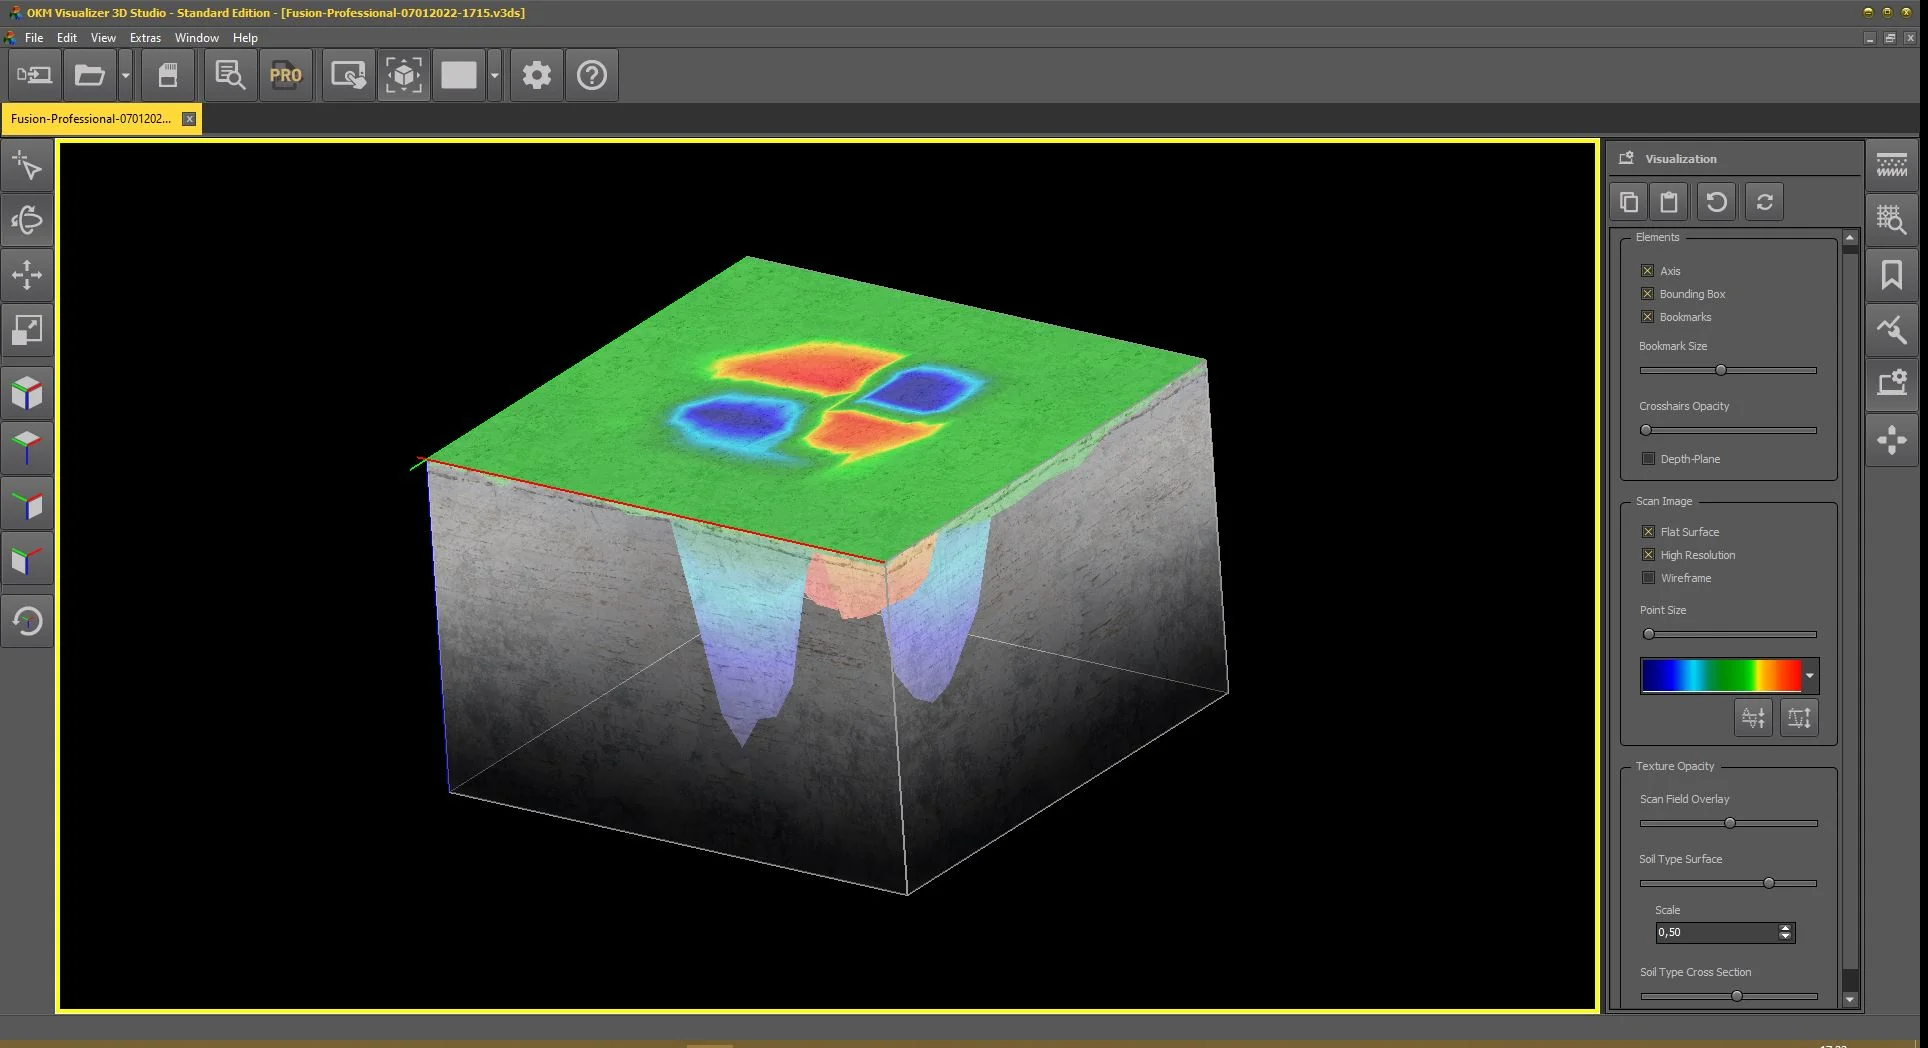Select the rotate view tool in sidebar
The width and height of the screenshot is (1928, 1048).
pos(27,220)
